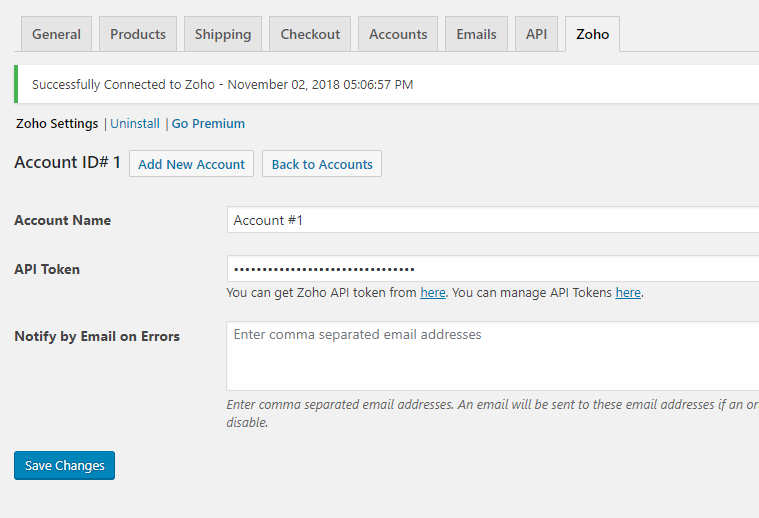Click Back to Accounts button
Screen dimensions: 759x518
coord(322,164)
